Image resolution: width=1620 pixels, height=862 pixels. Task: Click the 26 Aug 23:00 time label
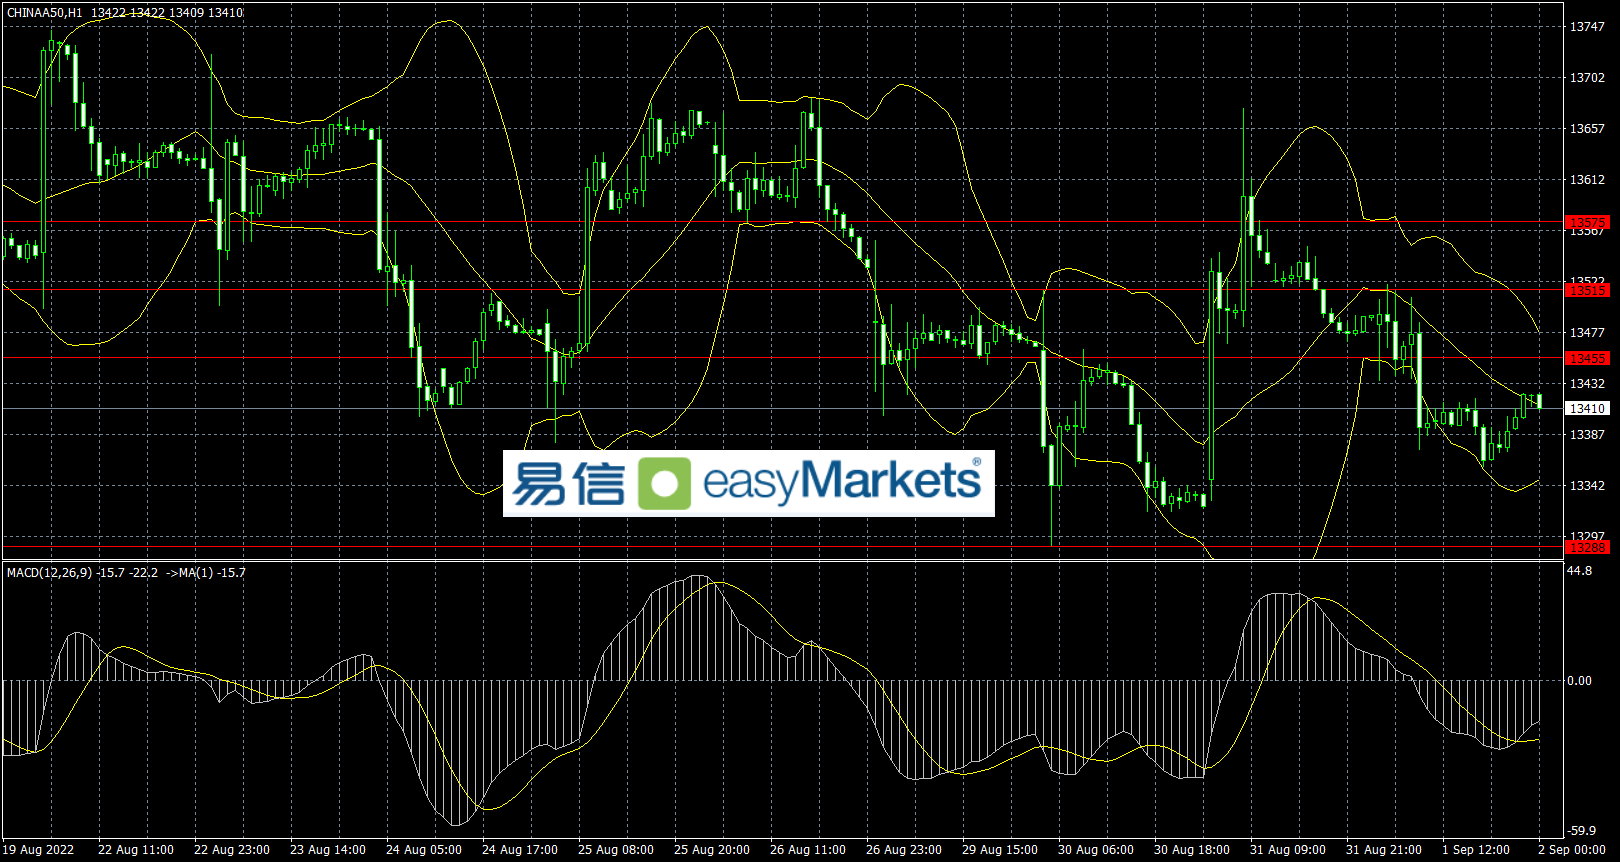click(x=904, y=850)
